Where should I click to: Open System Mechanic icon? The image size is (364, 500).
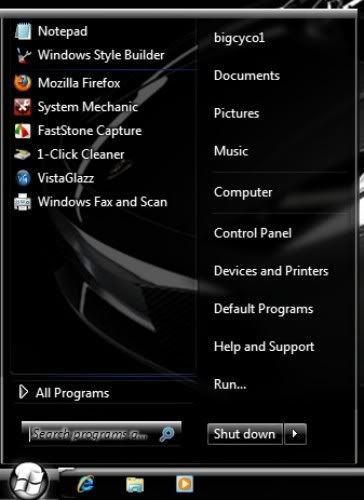23,107
